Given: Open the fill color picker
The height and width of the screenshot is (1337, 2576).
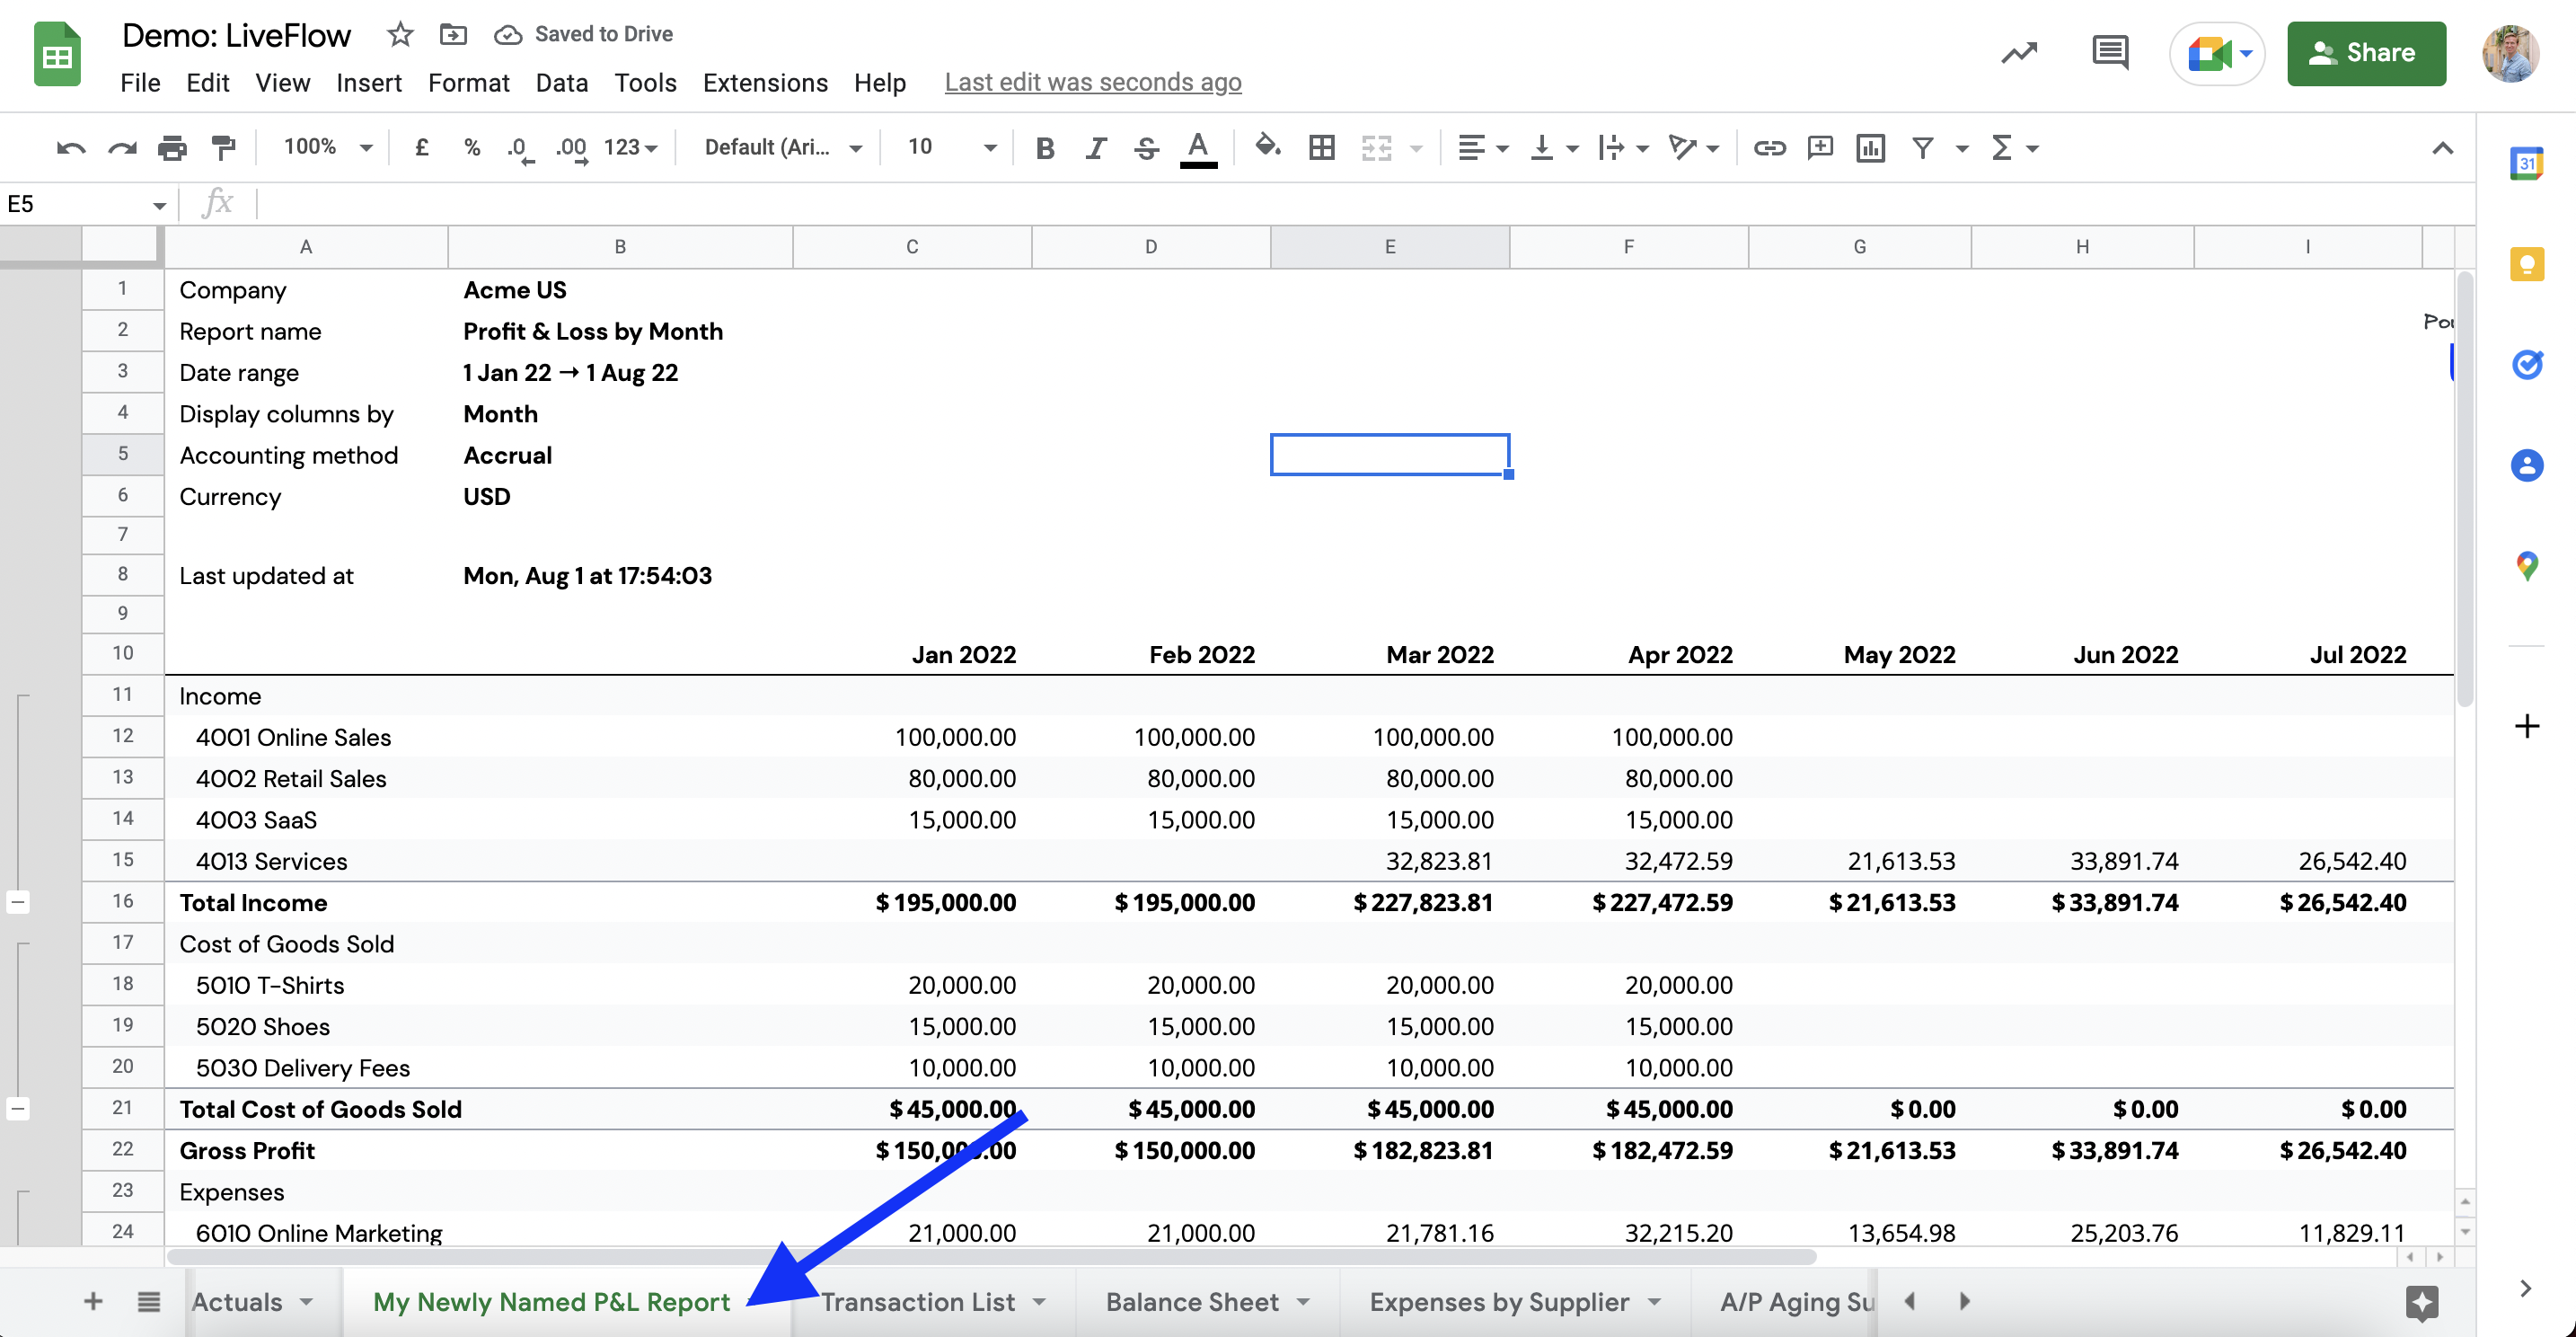Looking at the screenshot, I should 1268,147.
